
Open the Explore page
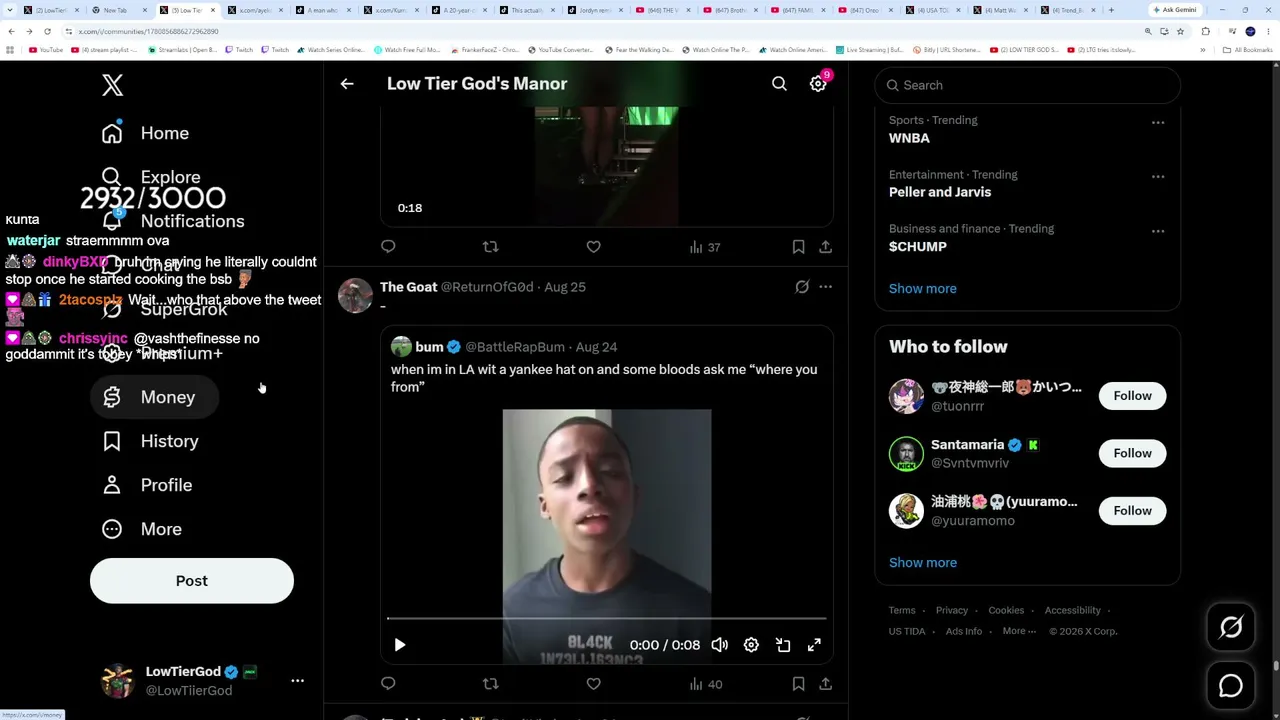click(x=151, y=177)
